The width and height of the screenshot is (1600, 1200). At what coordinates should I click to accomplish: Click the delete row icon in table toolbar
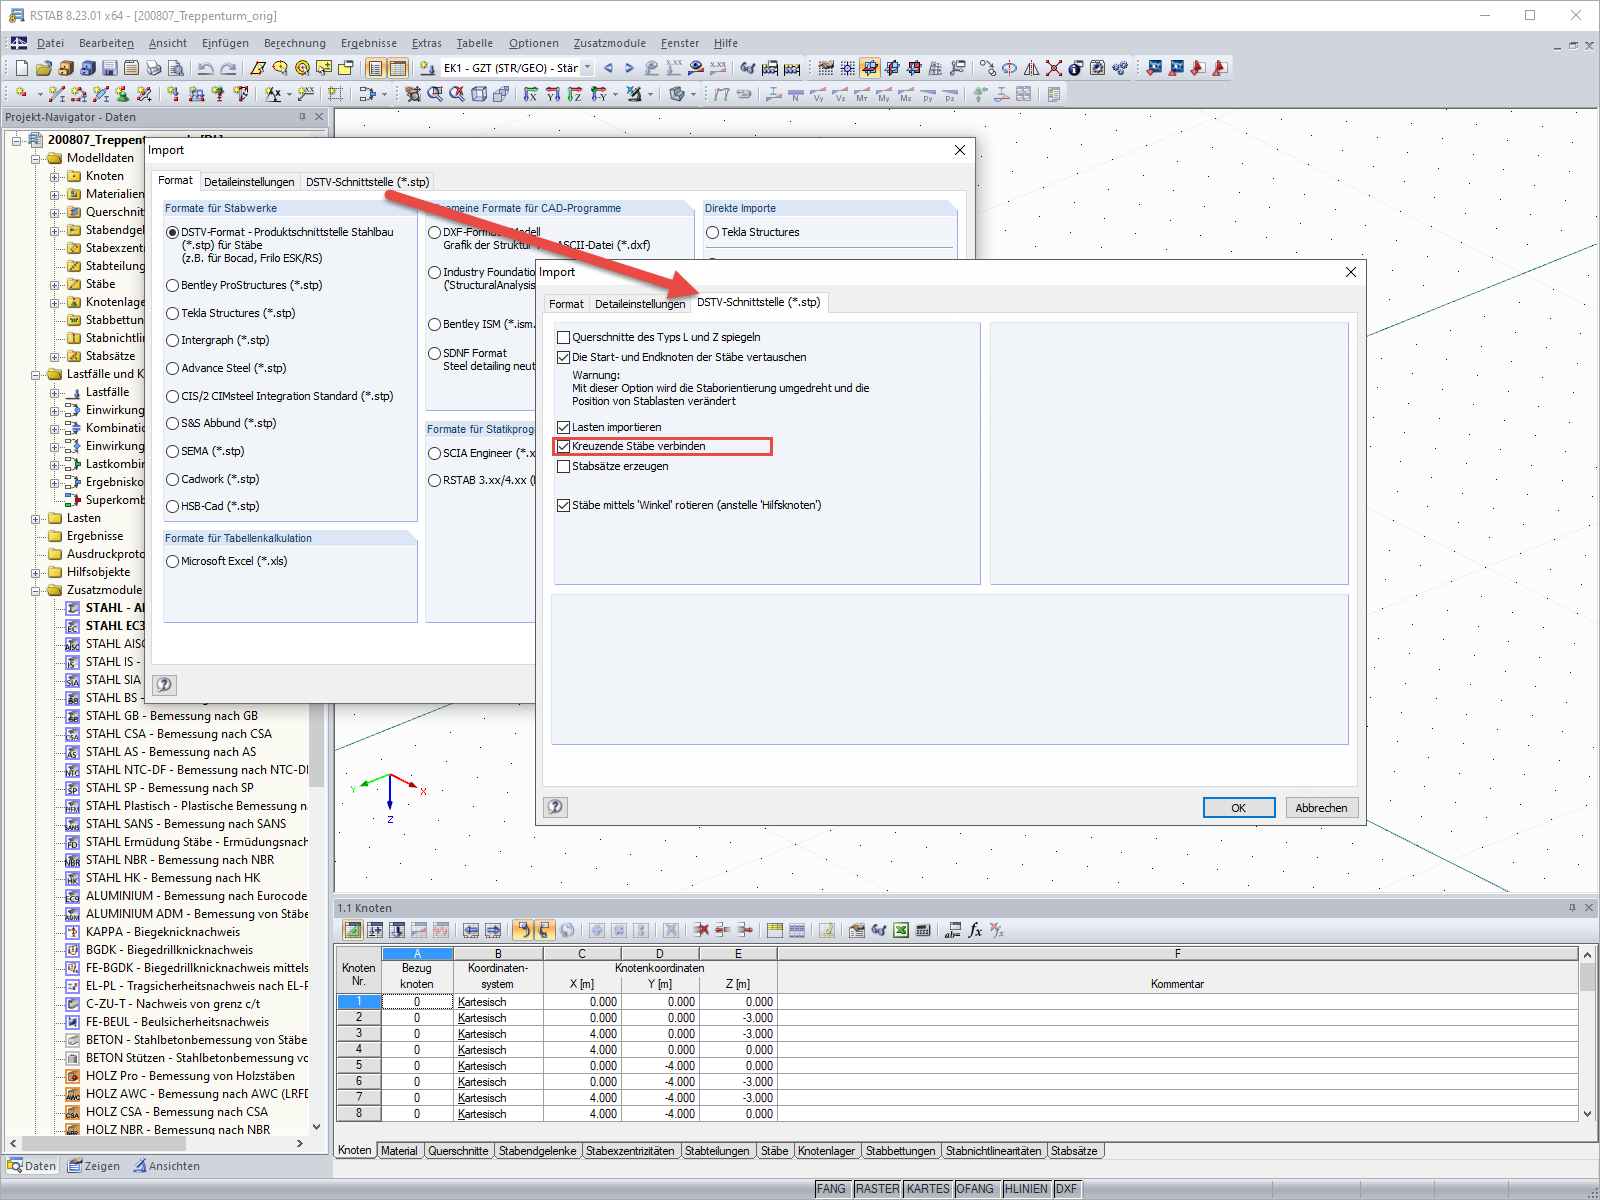point(701,930)
